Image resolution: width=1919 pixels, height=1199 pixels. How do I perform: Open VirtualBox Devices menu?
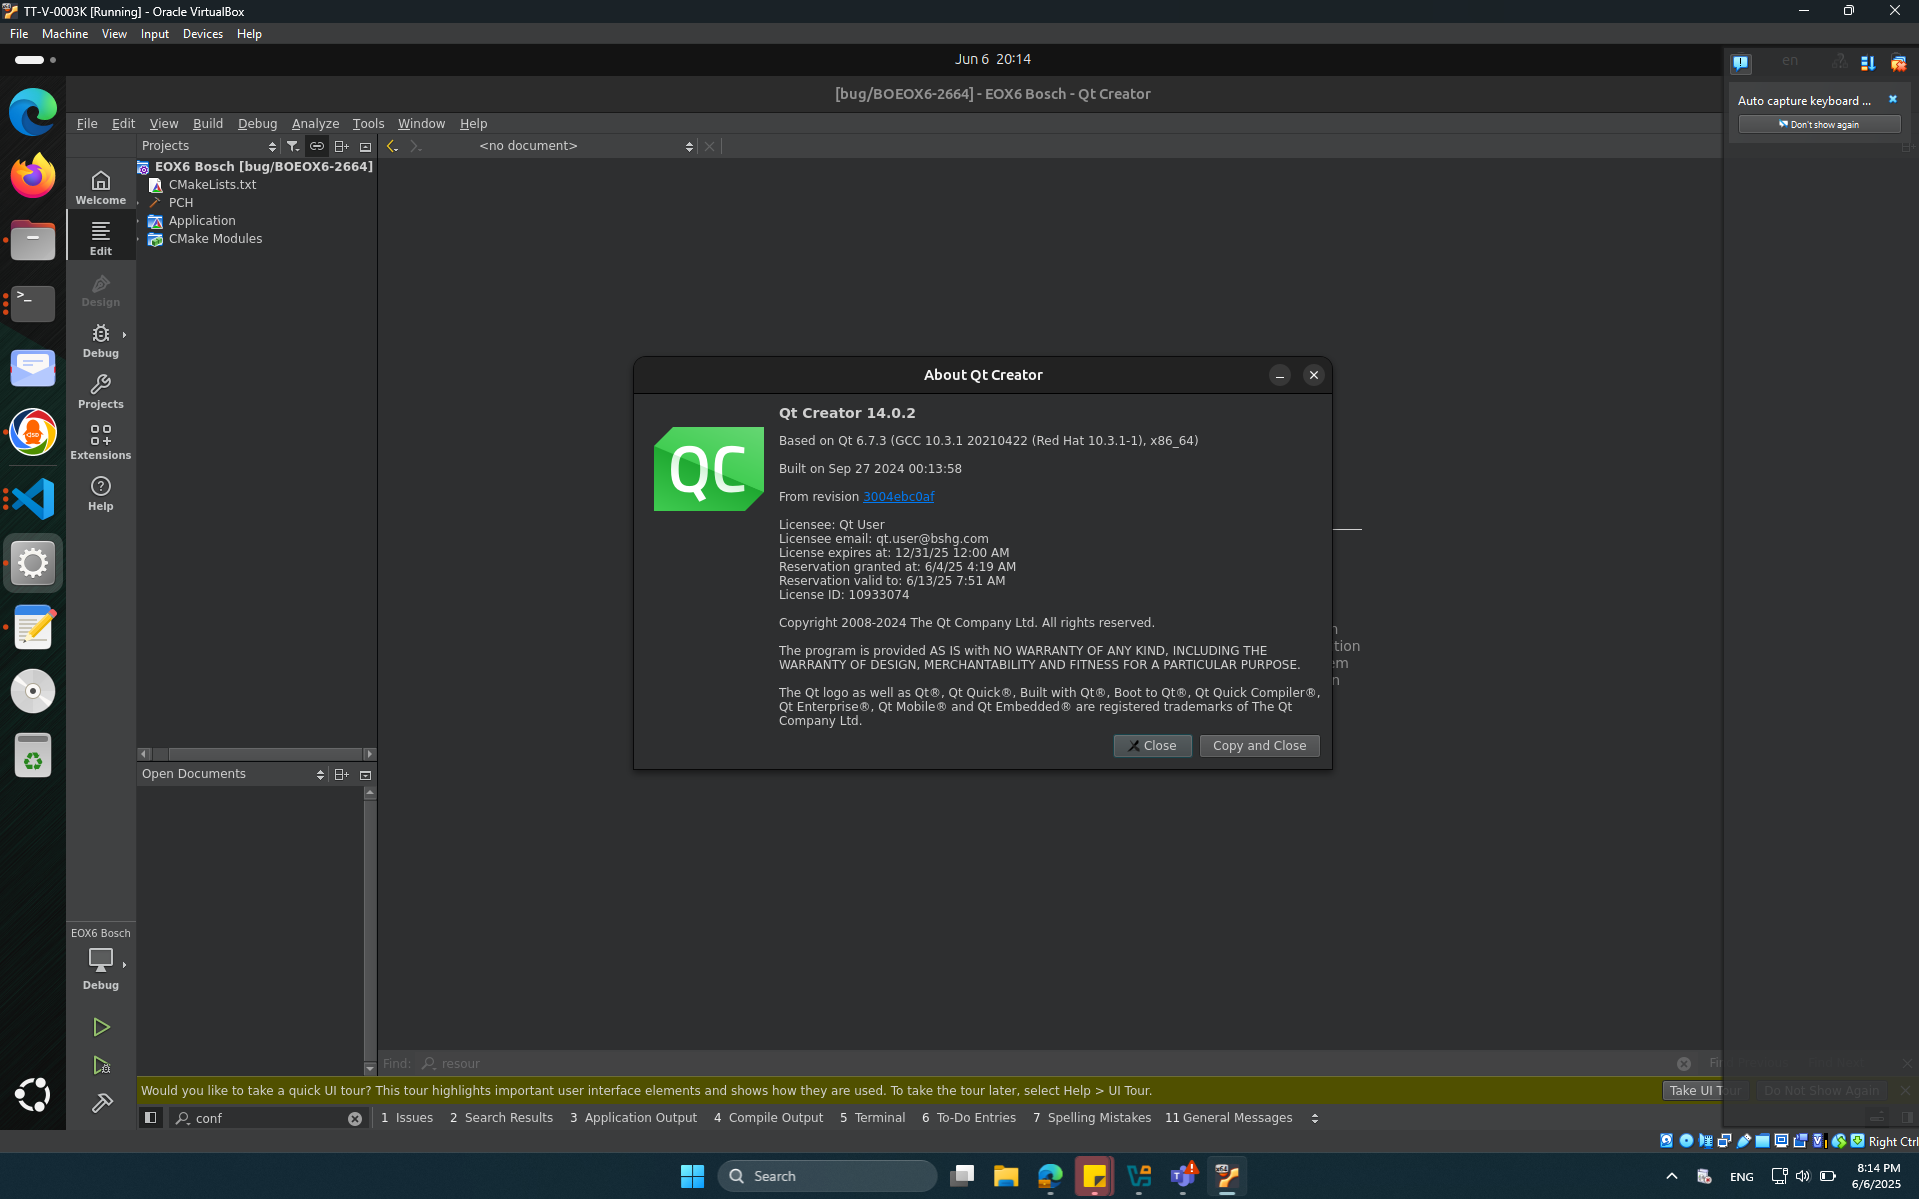(203, 34)
